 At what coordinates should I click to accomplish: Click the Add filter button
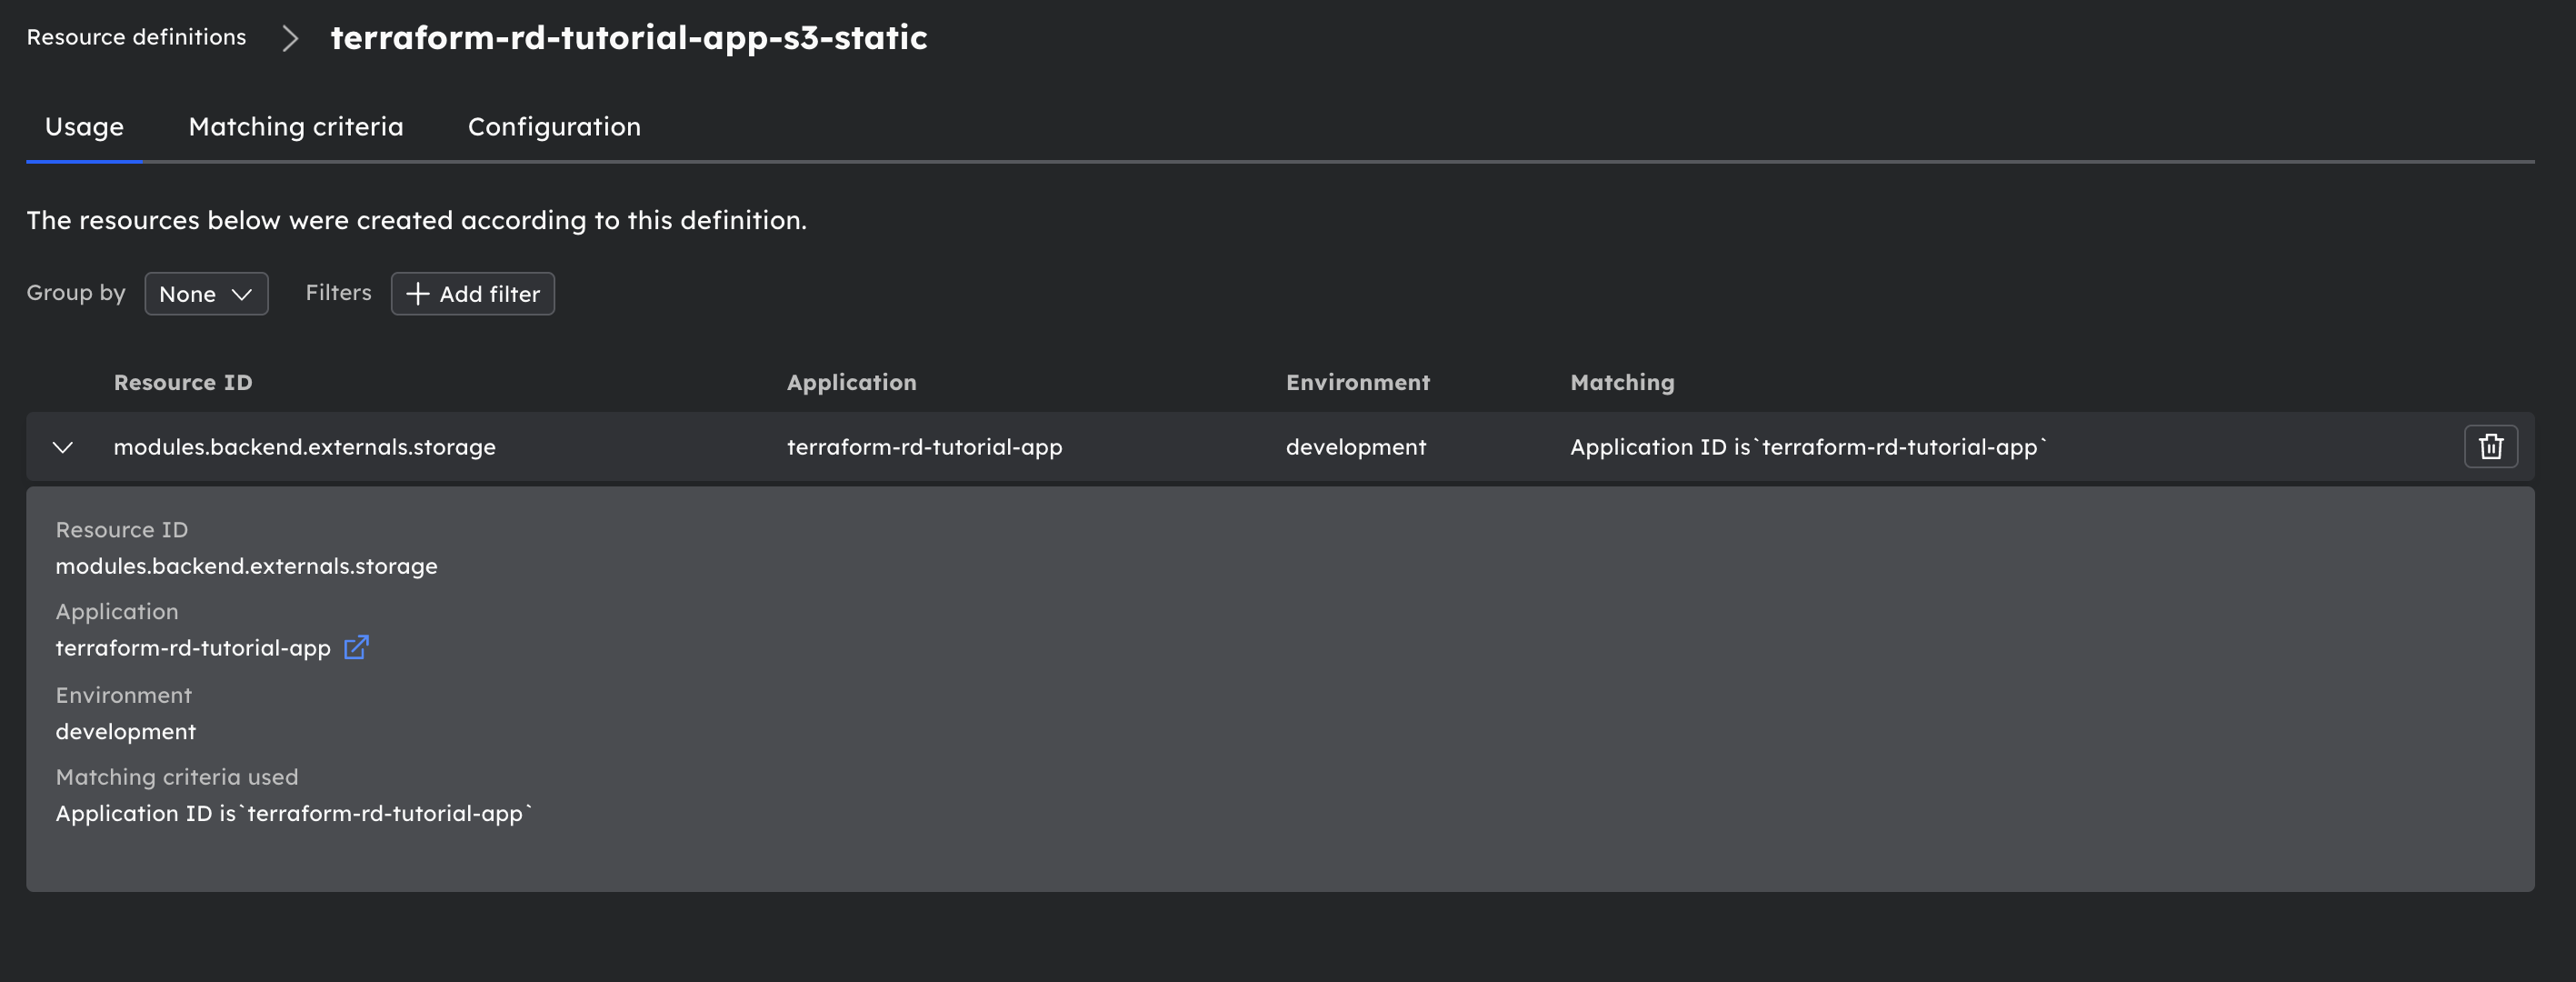(473, 294)
